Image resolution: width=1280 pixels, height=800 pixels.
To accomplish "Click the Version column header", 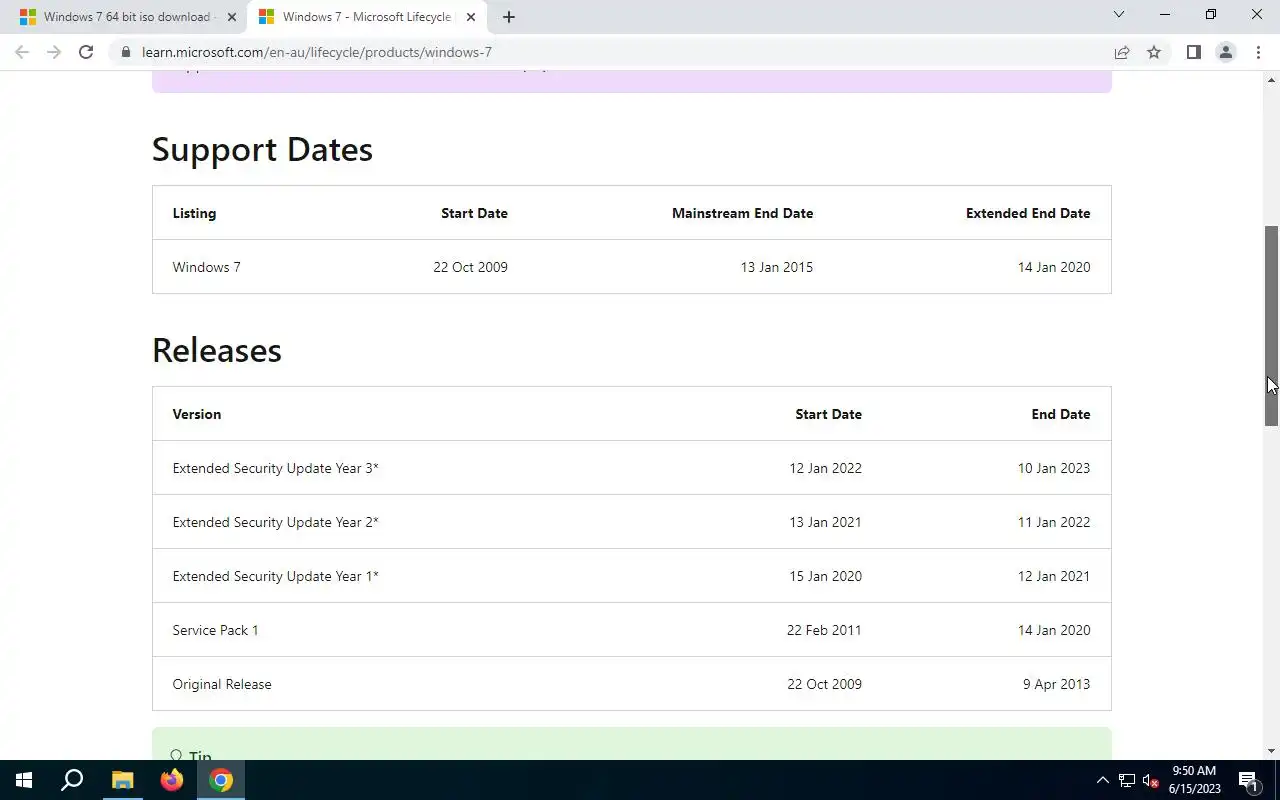I will click(197, 414).
